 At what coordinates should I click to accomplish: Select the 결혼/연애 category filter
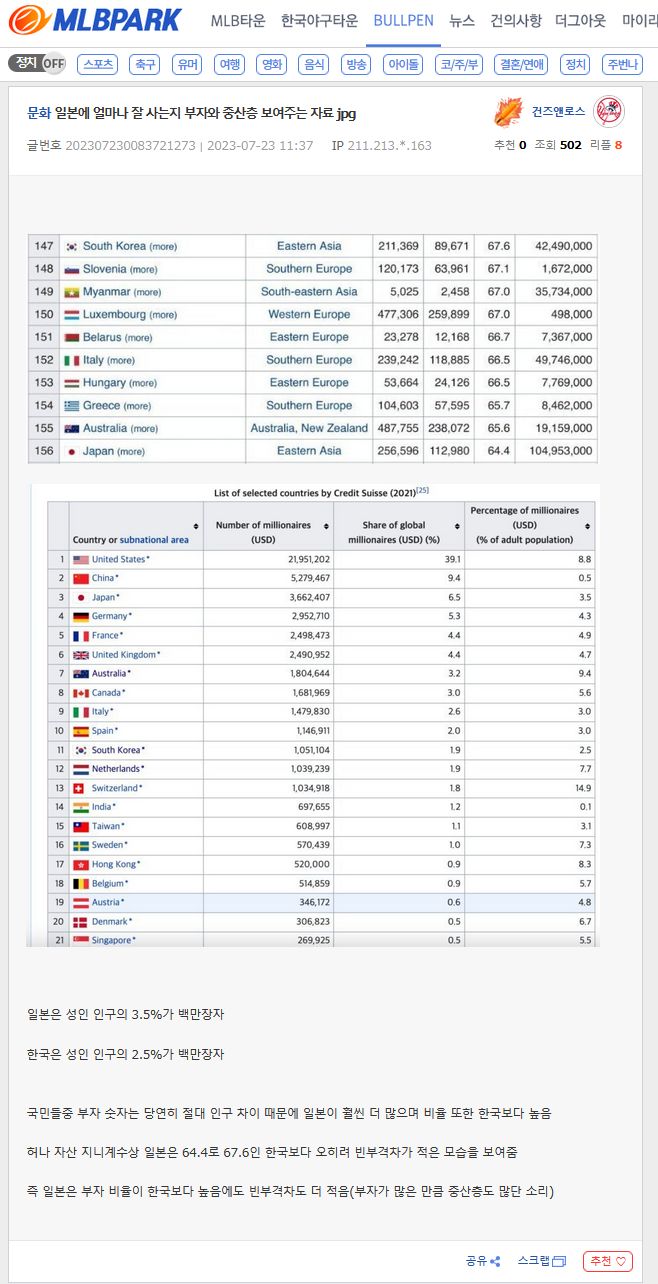point(521,65)
